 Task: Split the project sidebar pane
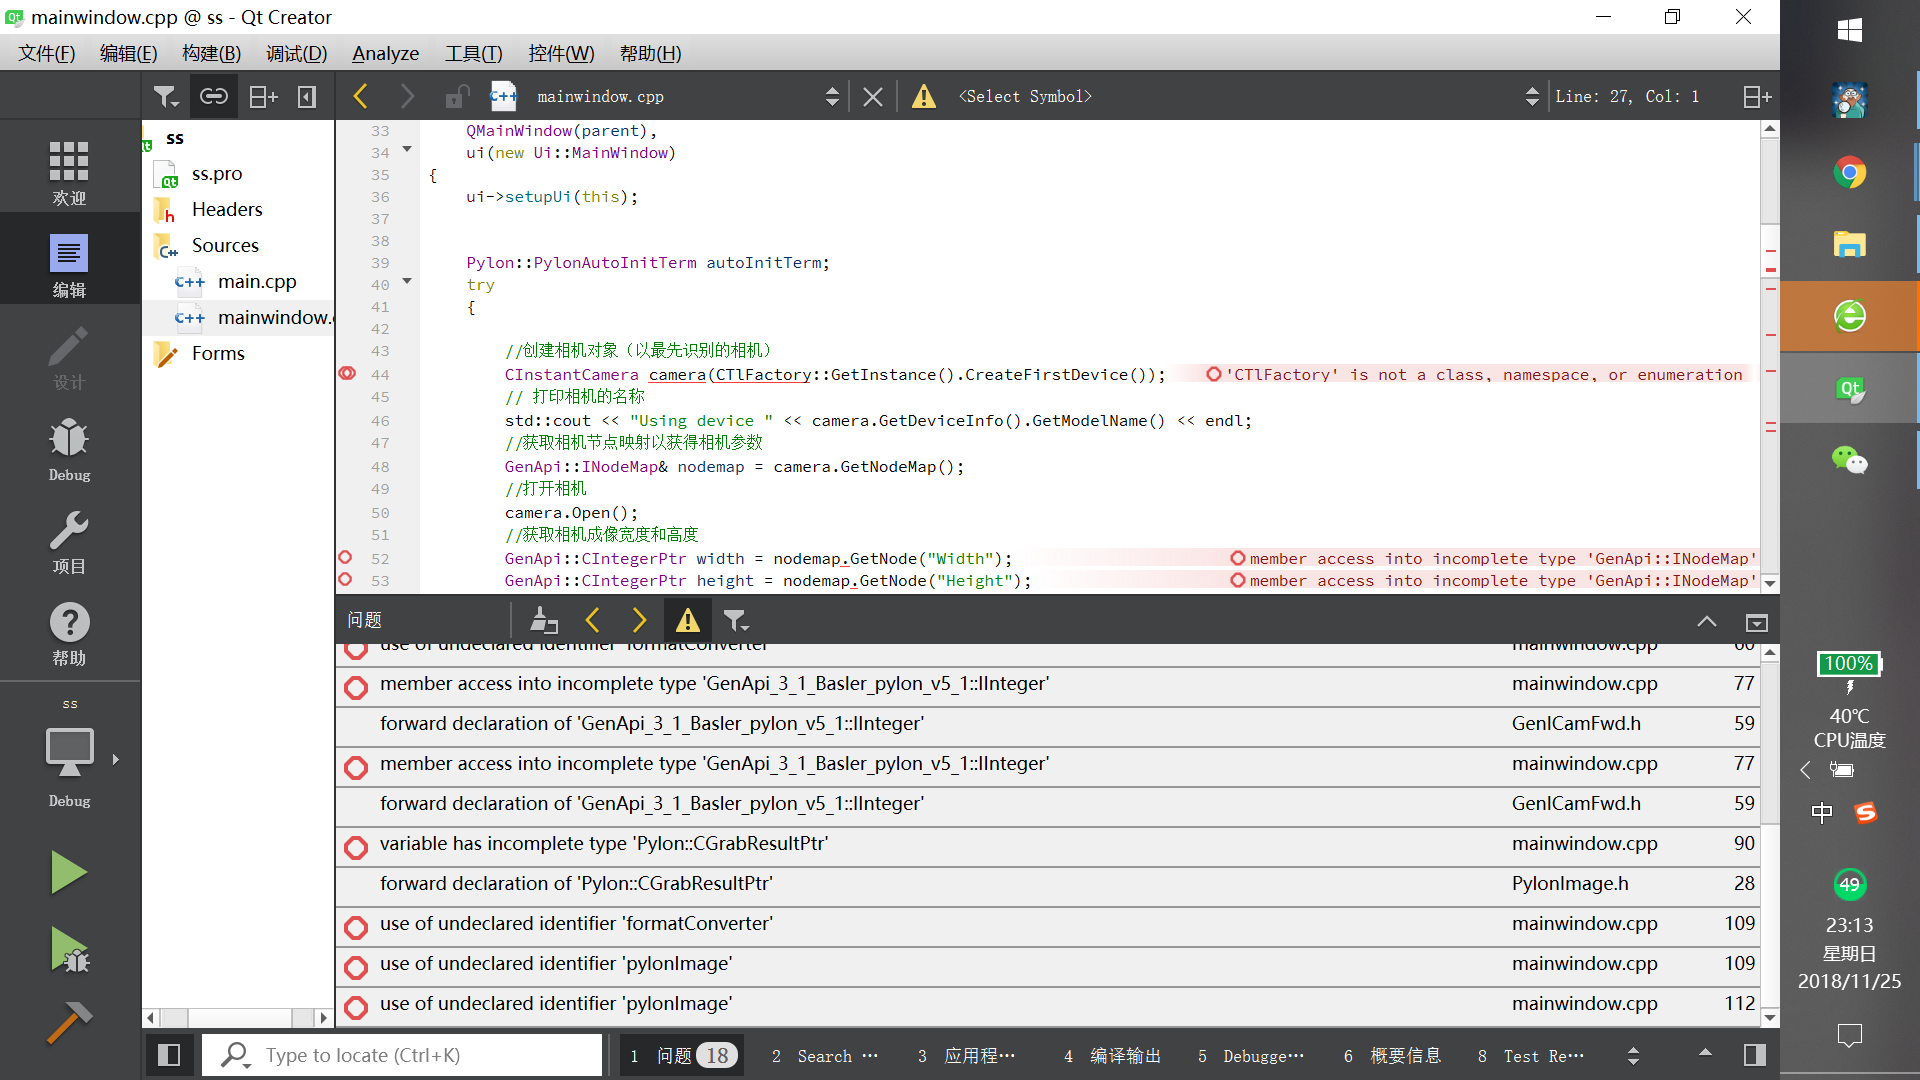click(x=263, y=96)
